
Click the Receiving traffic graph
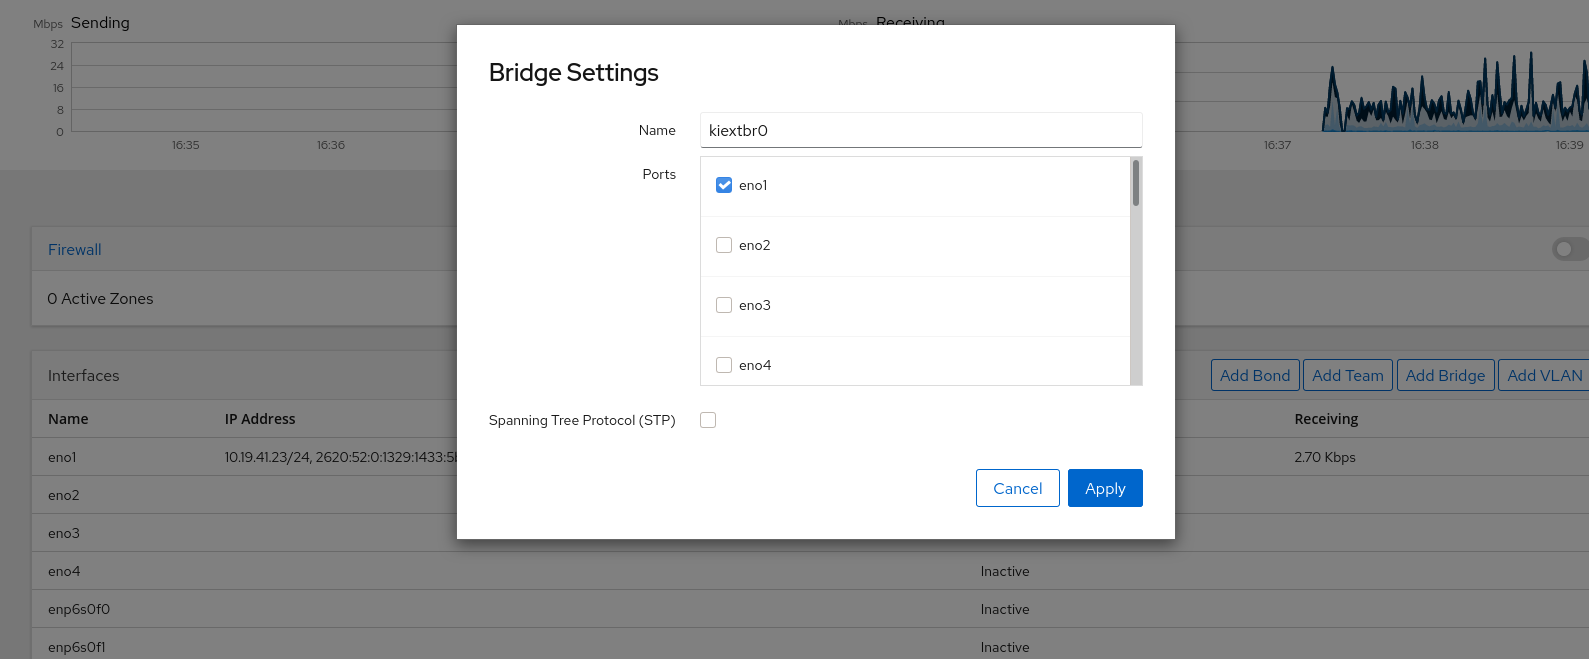[x=1382, y=87]
